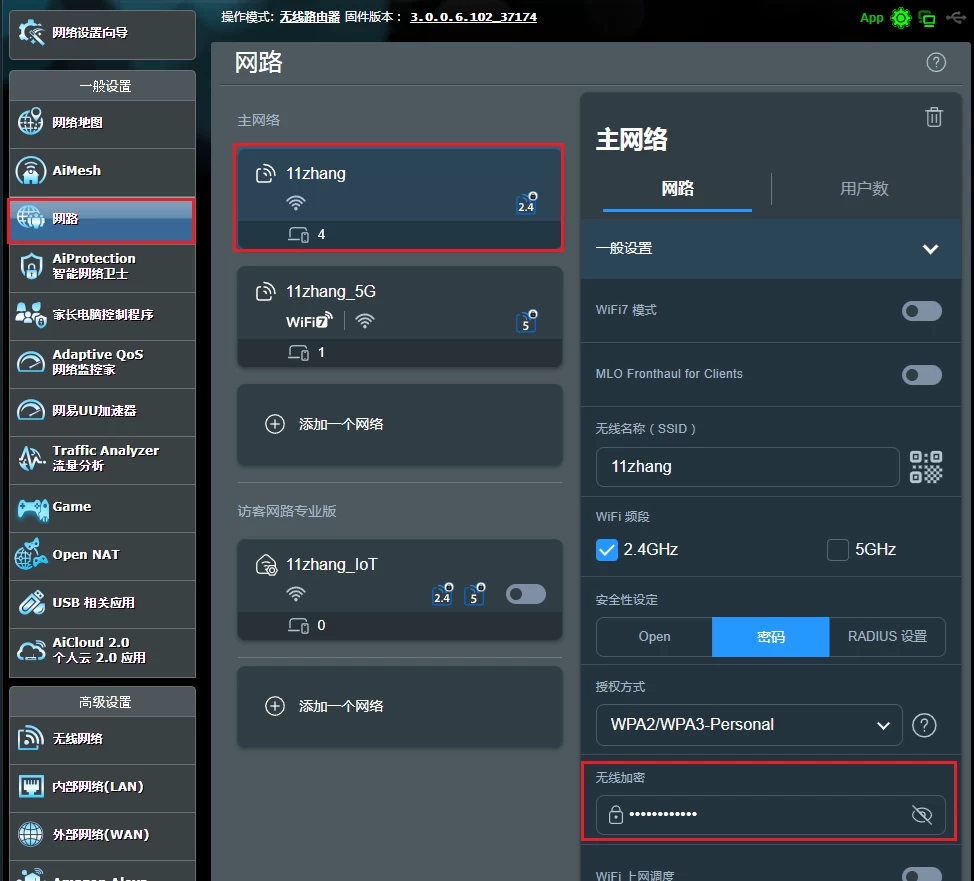
Task: Enable the 11zhang_IoT network toggle
Action: [526, 593]
